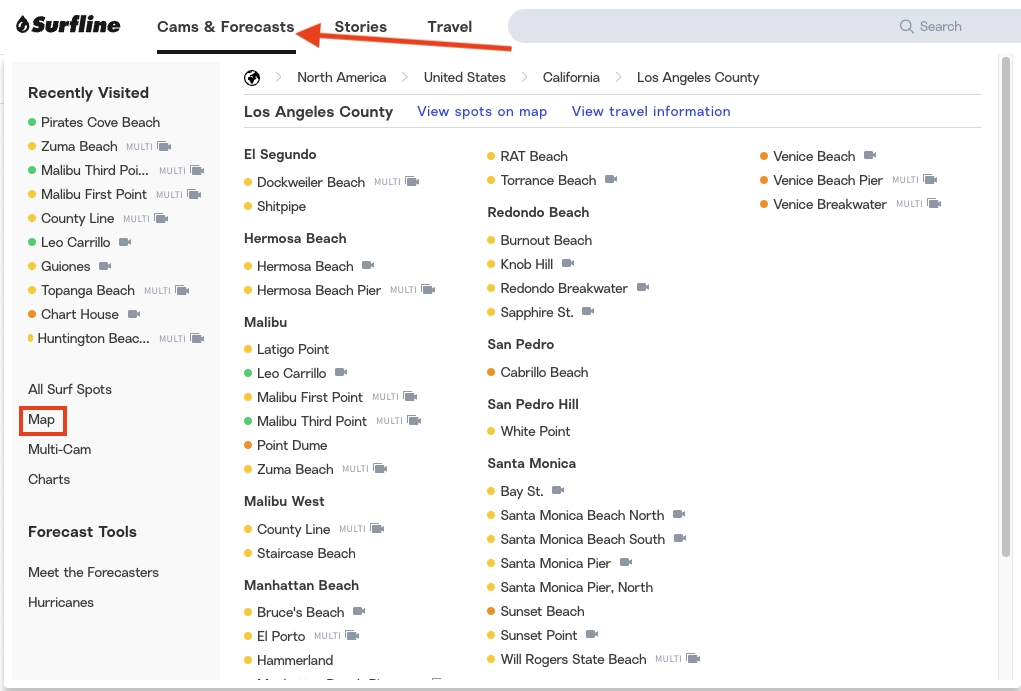Image resolution: width=1021 pixels, height=691 pixels.
Task: Open the Cams & Forecasts tab
Action: click(226, 27)
